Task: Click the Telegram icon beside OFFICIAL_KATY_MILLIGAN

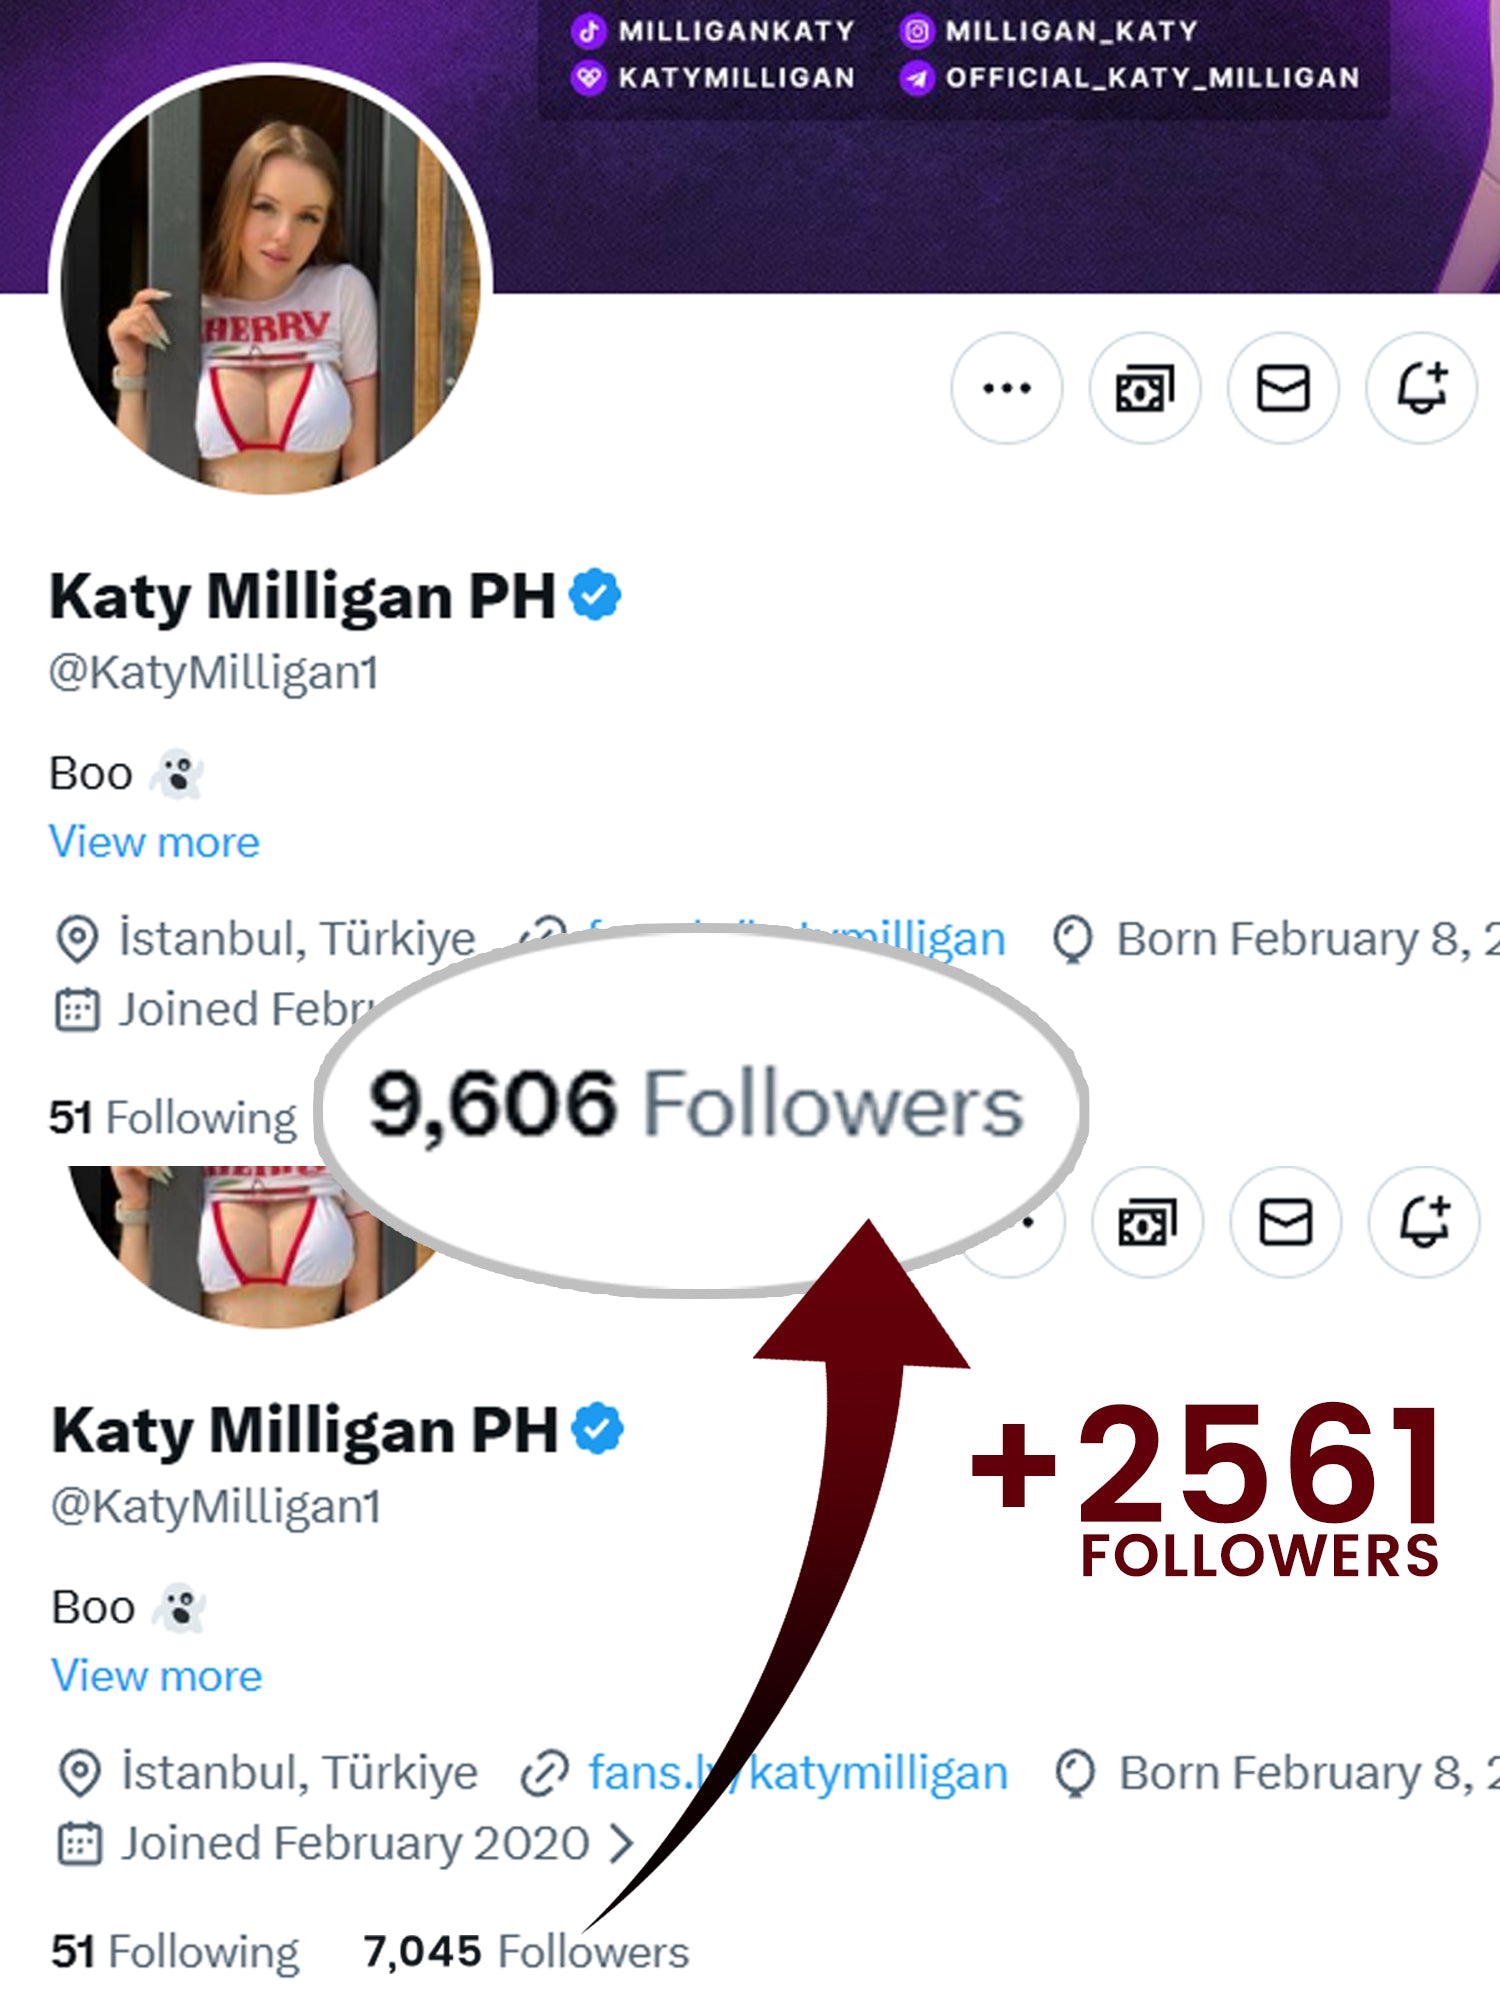Action: [916, 77]
